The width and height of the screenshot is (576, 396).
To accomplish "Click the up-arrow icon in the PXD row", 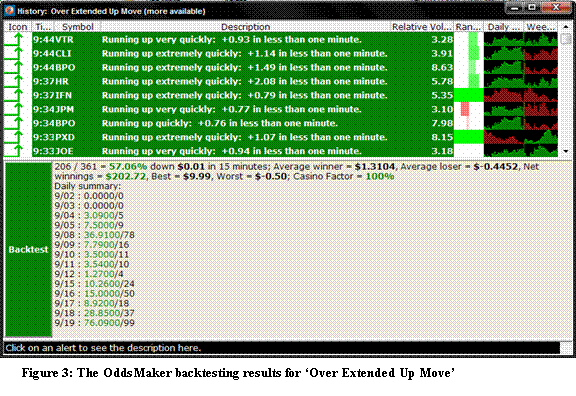I will coord(14,137).
